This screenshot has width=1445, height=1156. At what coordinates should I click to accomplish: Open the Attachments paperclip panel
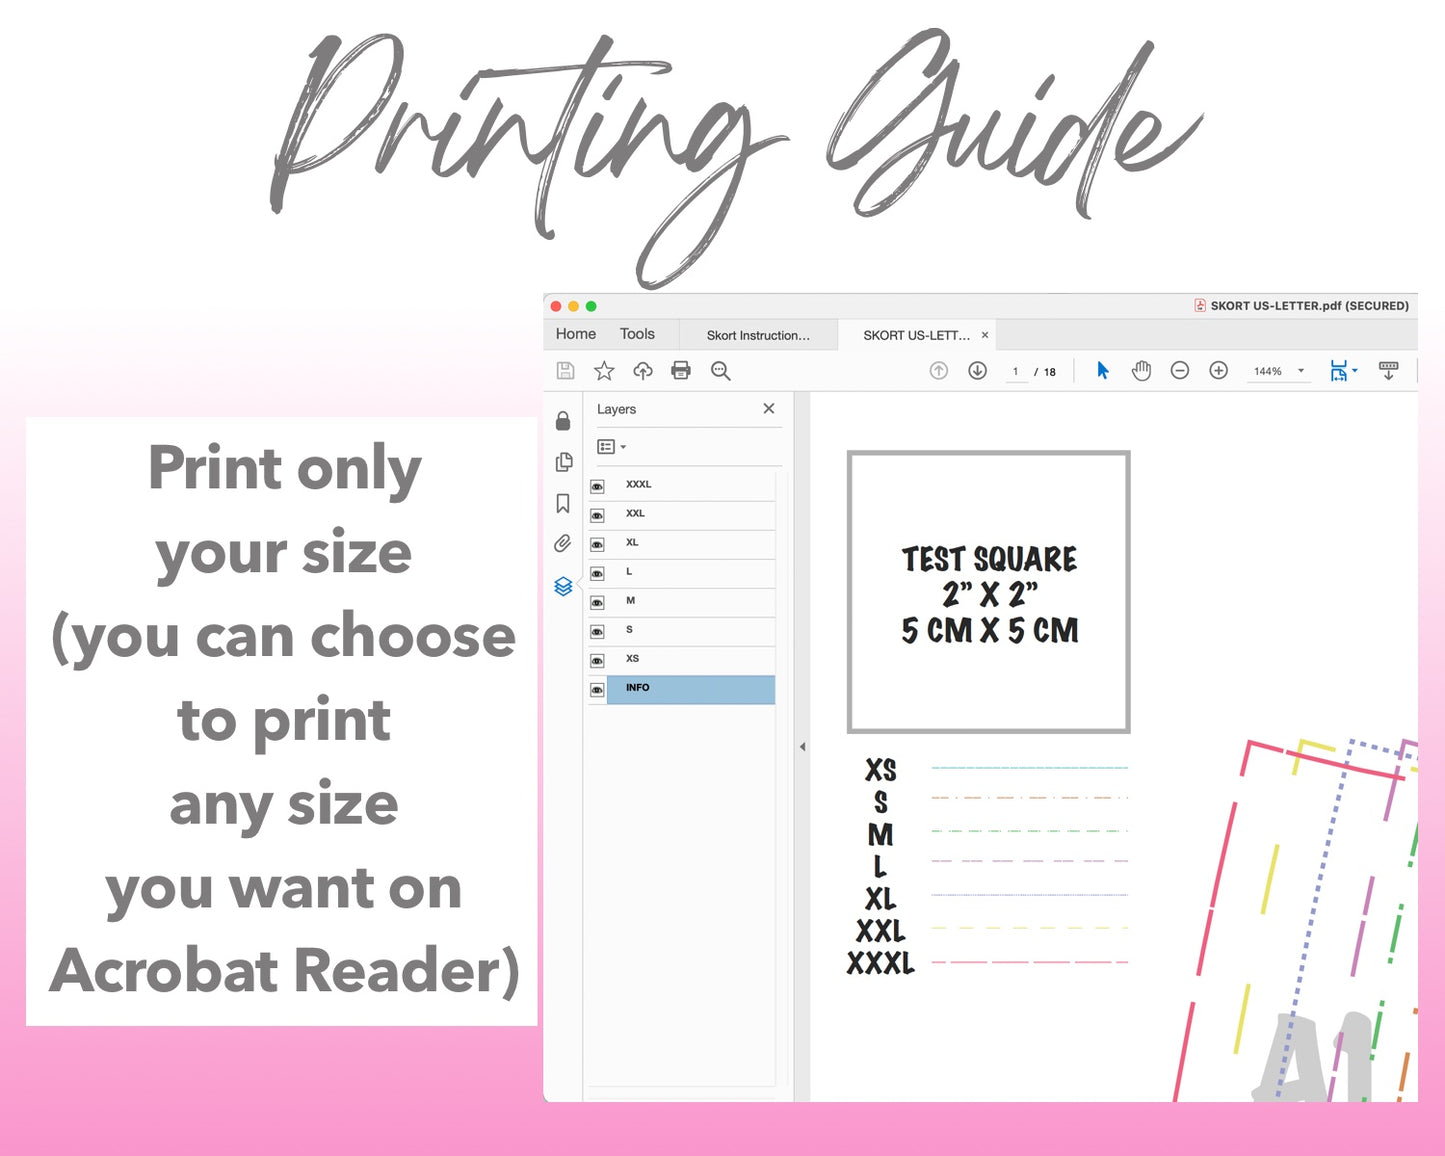pos(563,544)
